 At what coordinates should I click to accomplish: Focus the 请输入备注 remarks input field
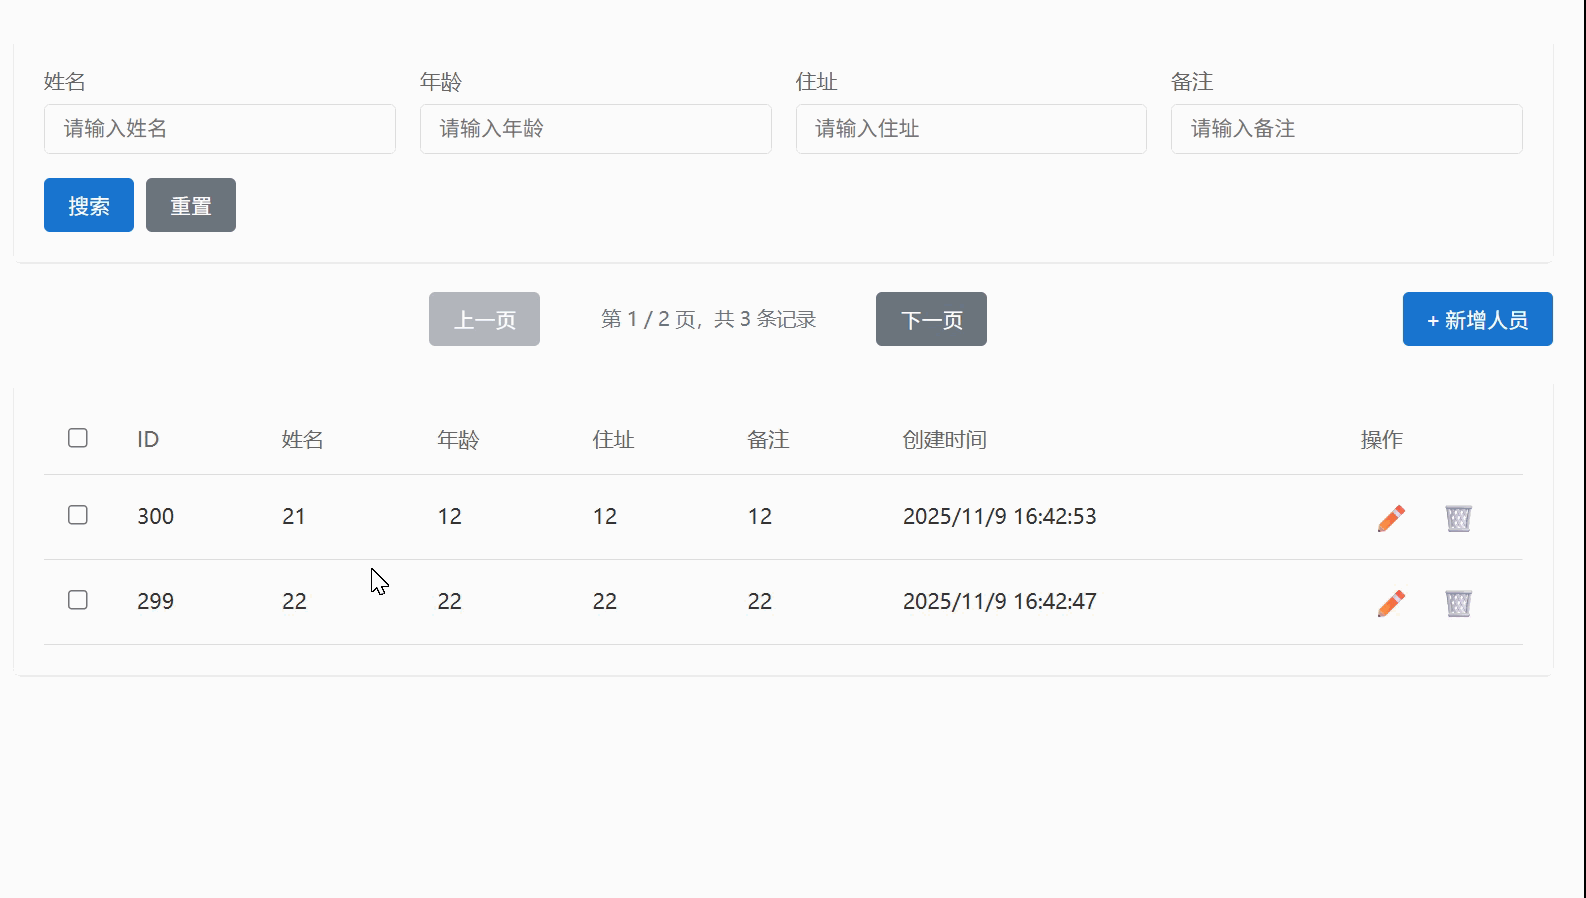(1347, 129)
